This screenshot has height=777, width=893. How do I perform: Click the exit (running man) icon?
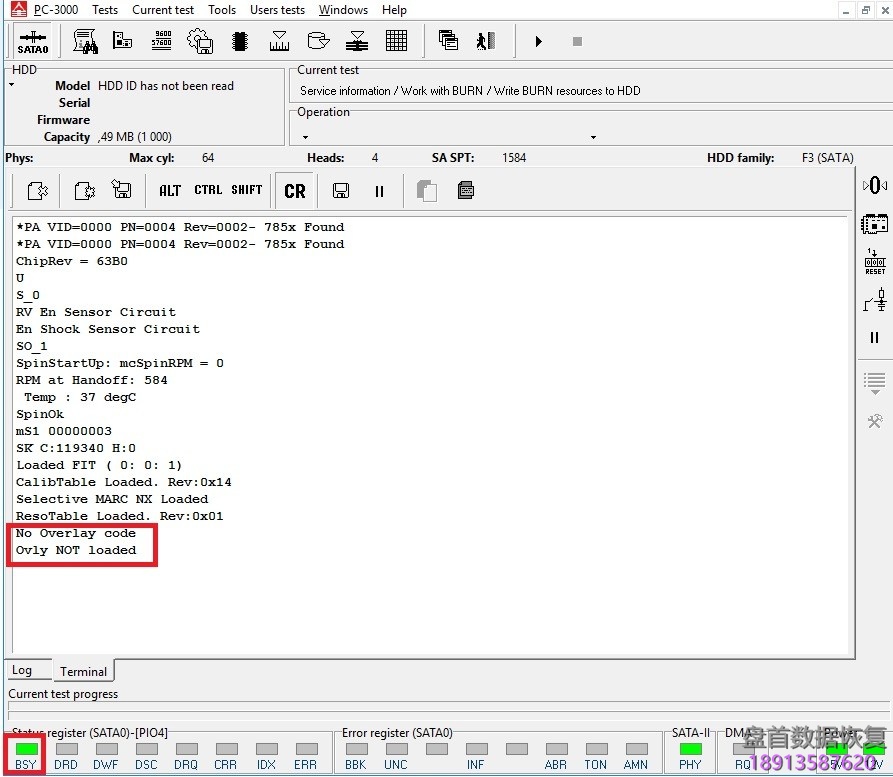486,41
